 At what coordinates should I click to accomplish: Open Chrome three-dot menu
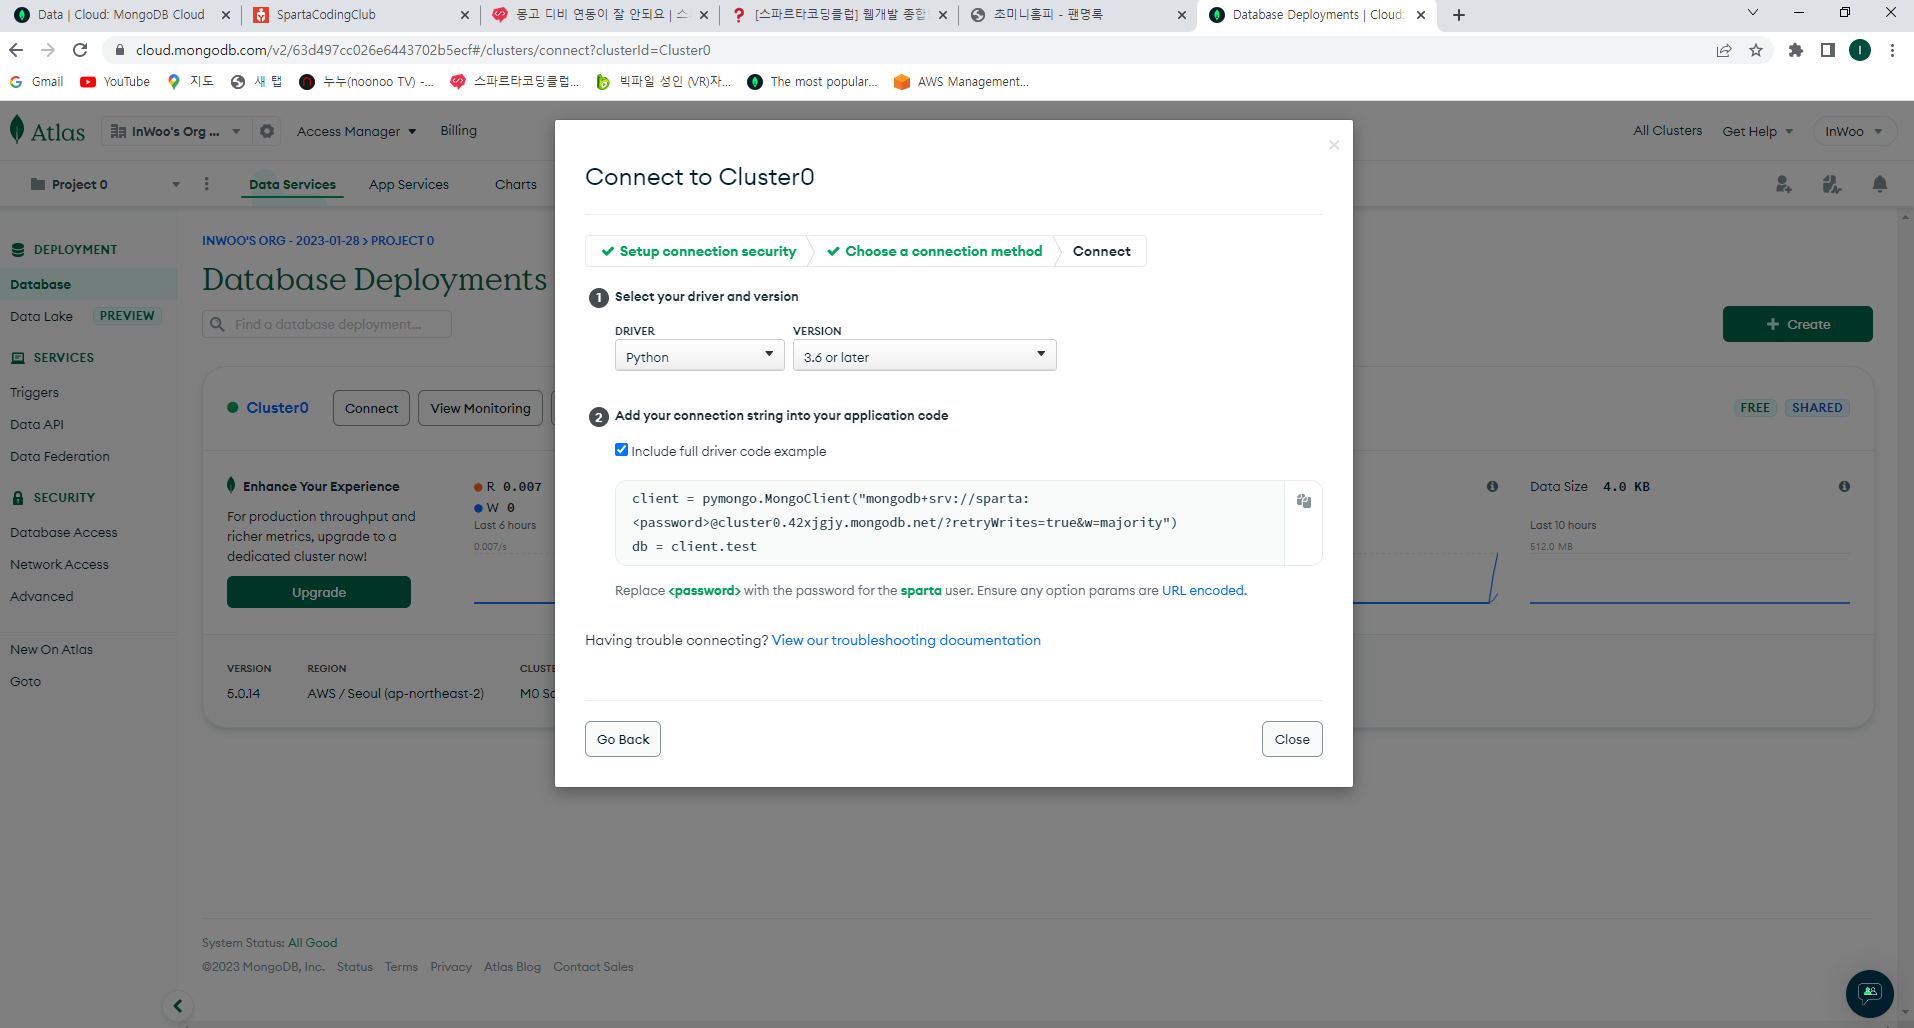[1892, 50]
